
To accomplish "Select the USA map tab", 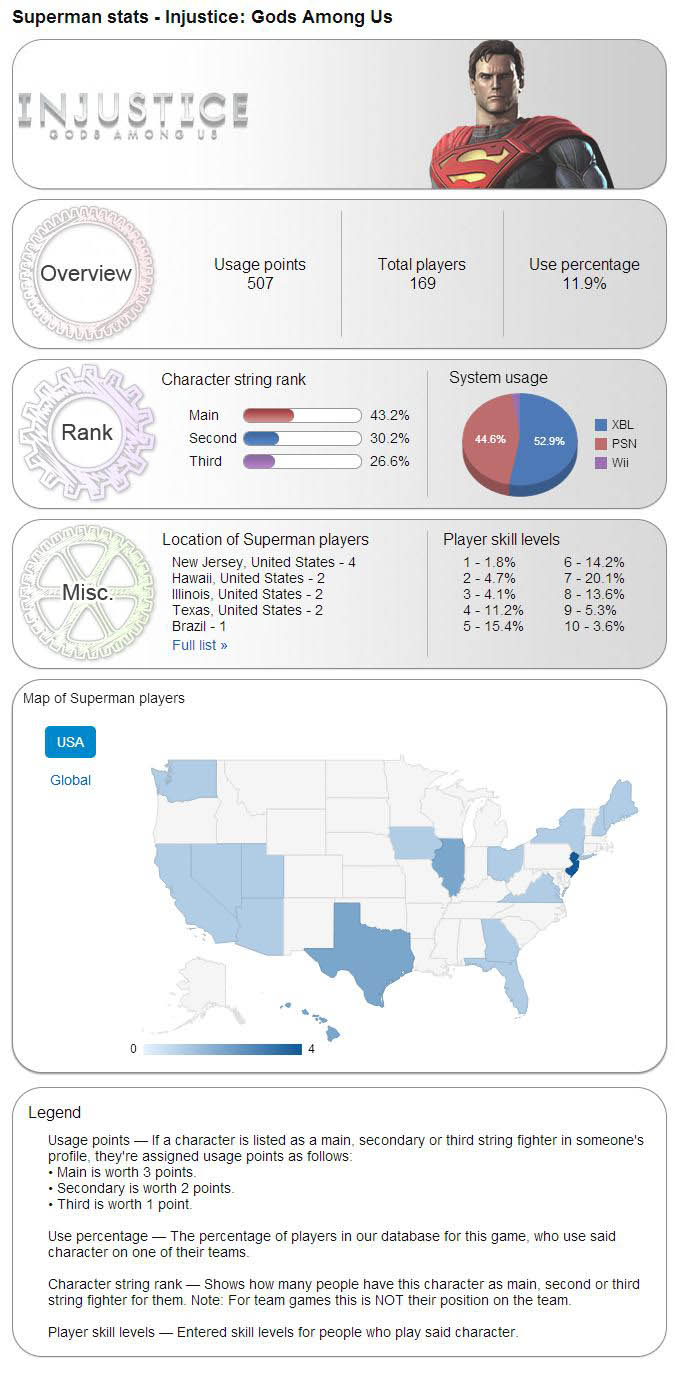I will coord(70,742).
